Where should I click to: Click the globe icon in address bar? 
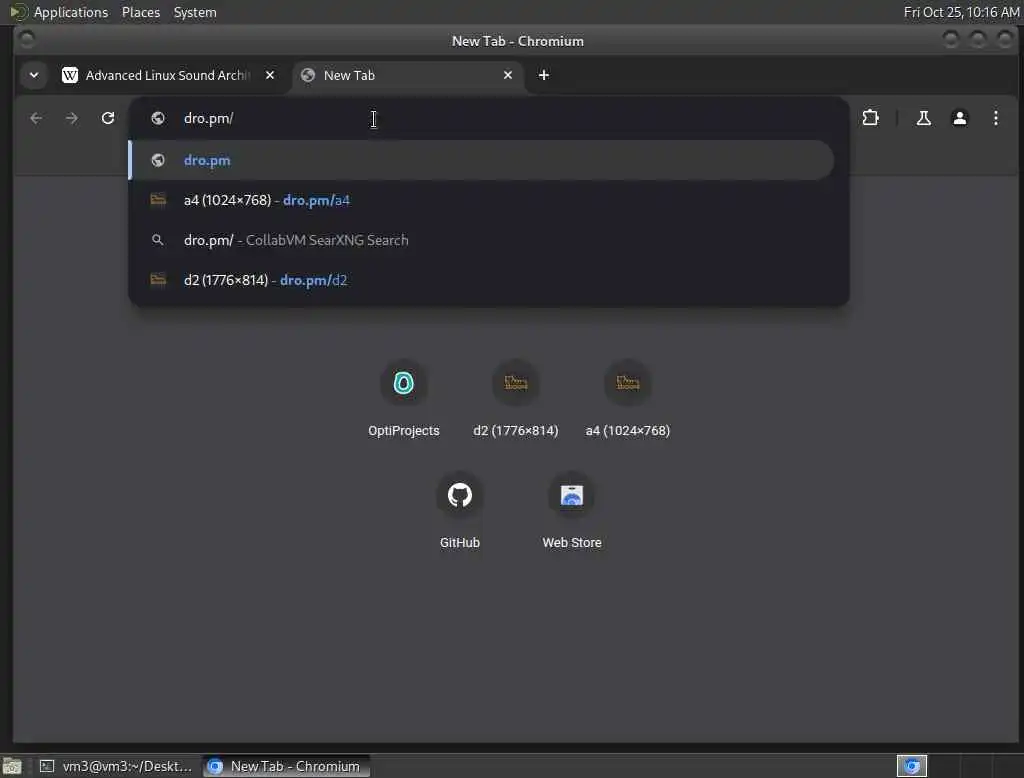point(157,118)
